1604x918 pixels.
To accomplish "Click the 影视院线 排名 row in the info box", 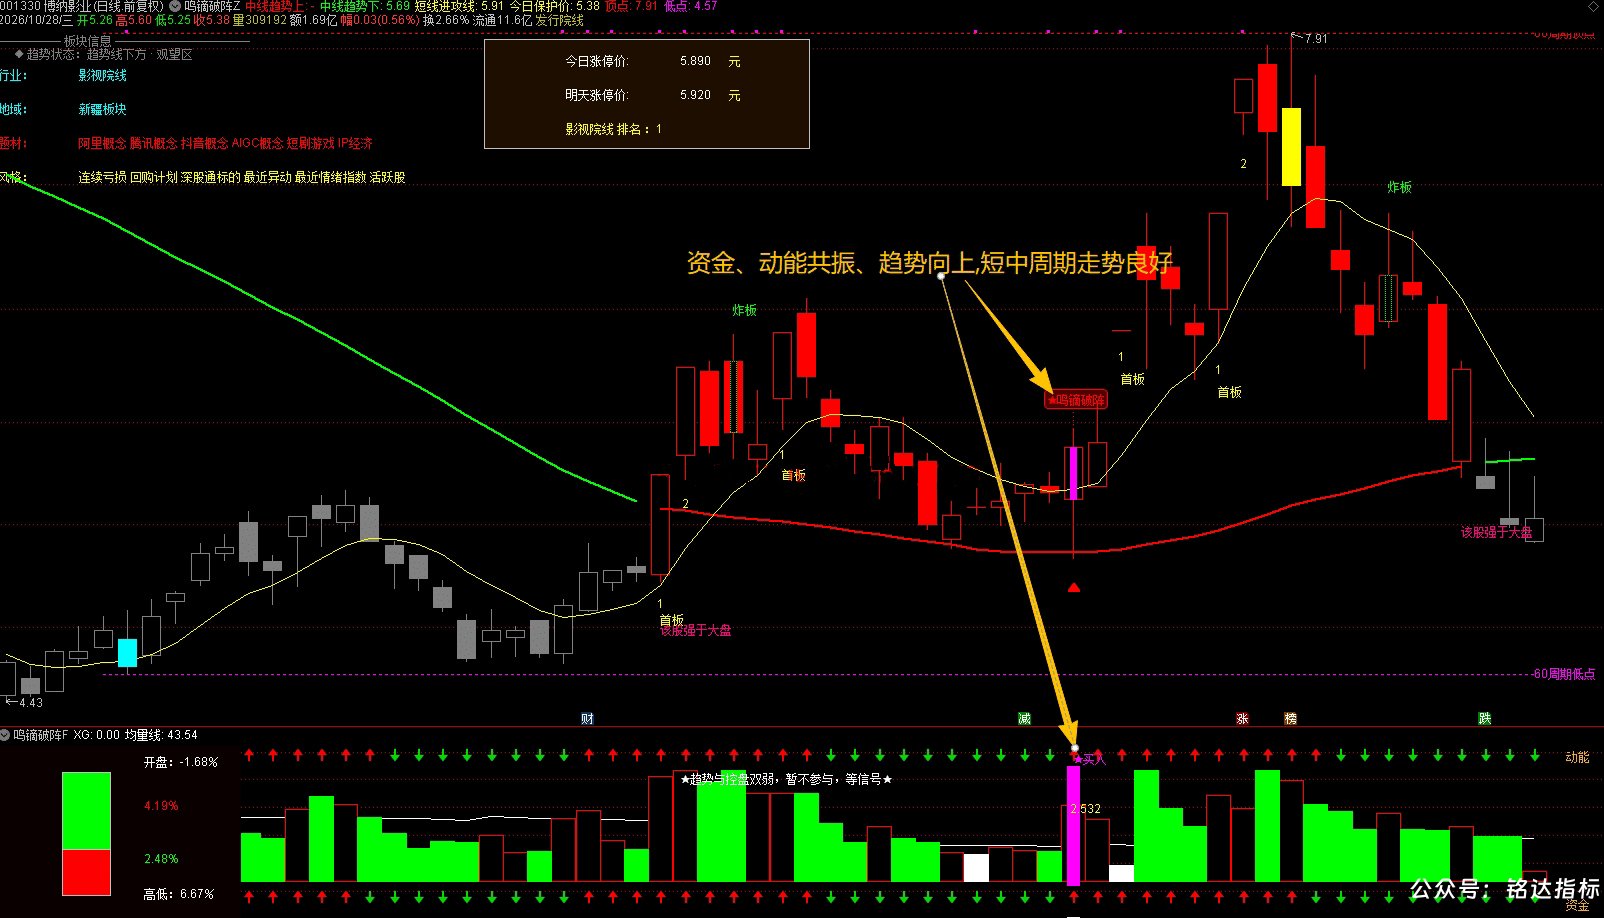I will pyautogui.click(x=613, y=129).
